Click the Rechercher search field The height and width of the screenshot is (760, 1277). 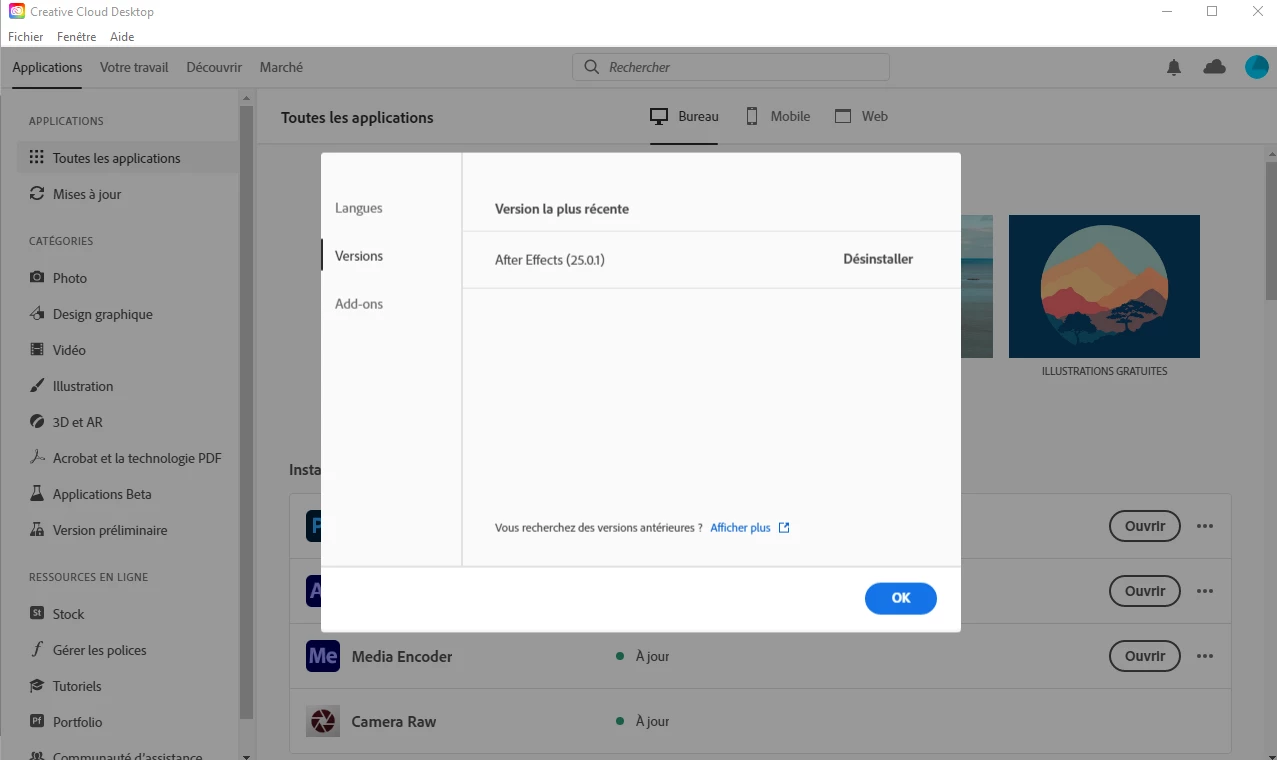[x=731, y=67]
